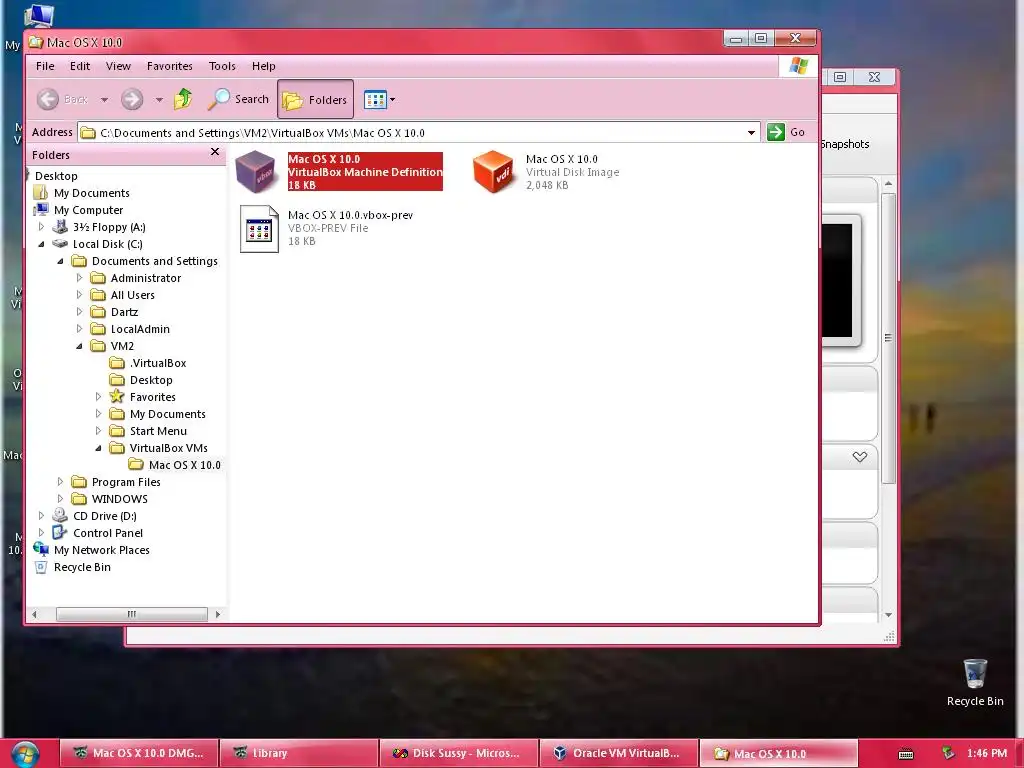Expand the 3½ Floppy (A:) node
1024x768 pixels.
pyautogui.click(x=41, y=227)
